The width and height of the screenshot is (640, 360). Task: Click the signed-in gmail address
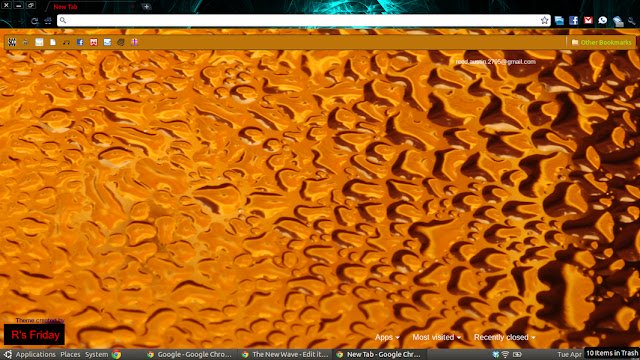click(496, 62)
